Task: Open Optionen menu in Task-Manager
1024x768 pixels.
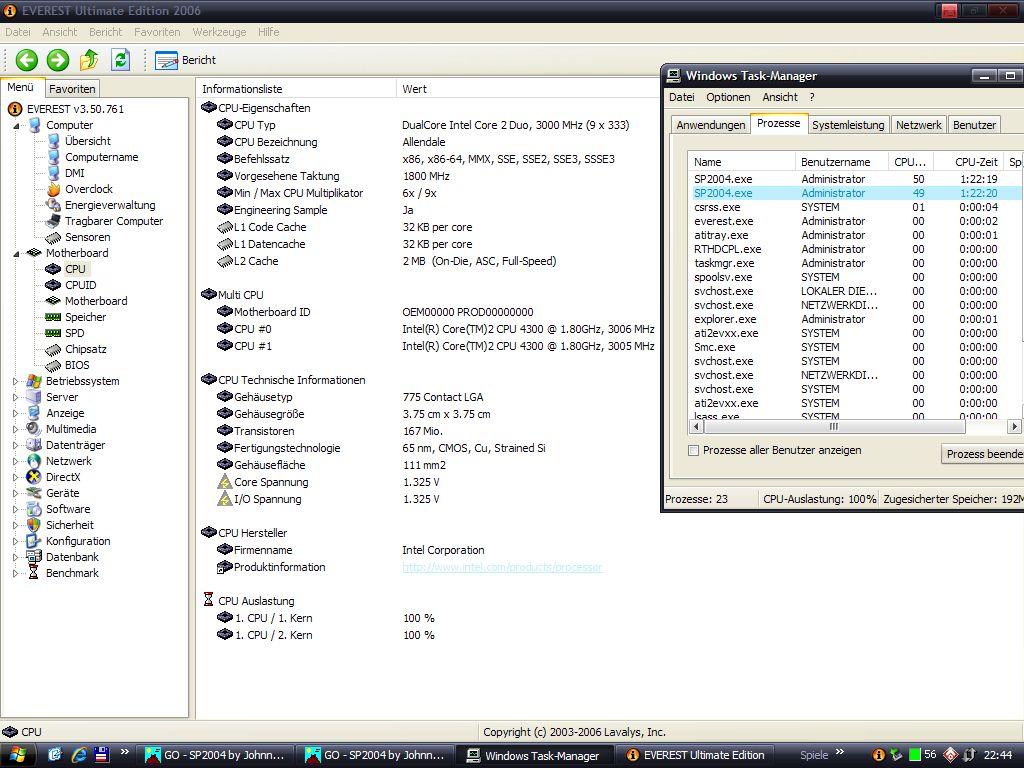Action: (728, 97)
